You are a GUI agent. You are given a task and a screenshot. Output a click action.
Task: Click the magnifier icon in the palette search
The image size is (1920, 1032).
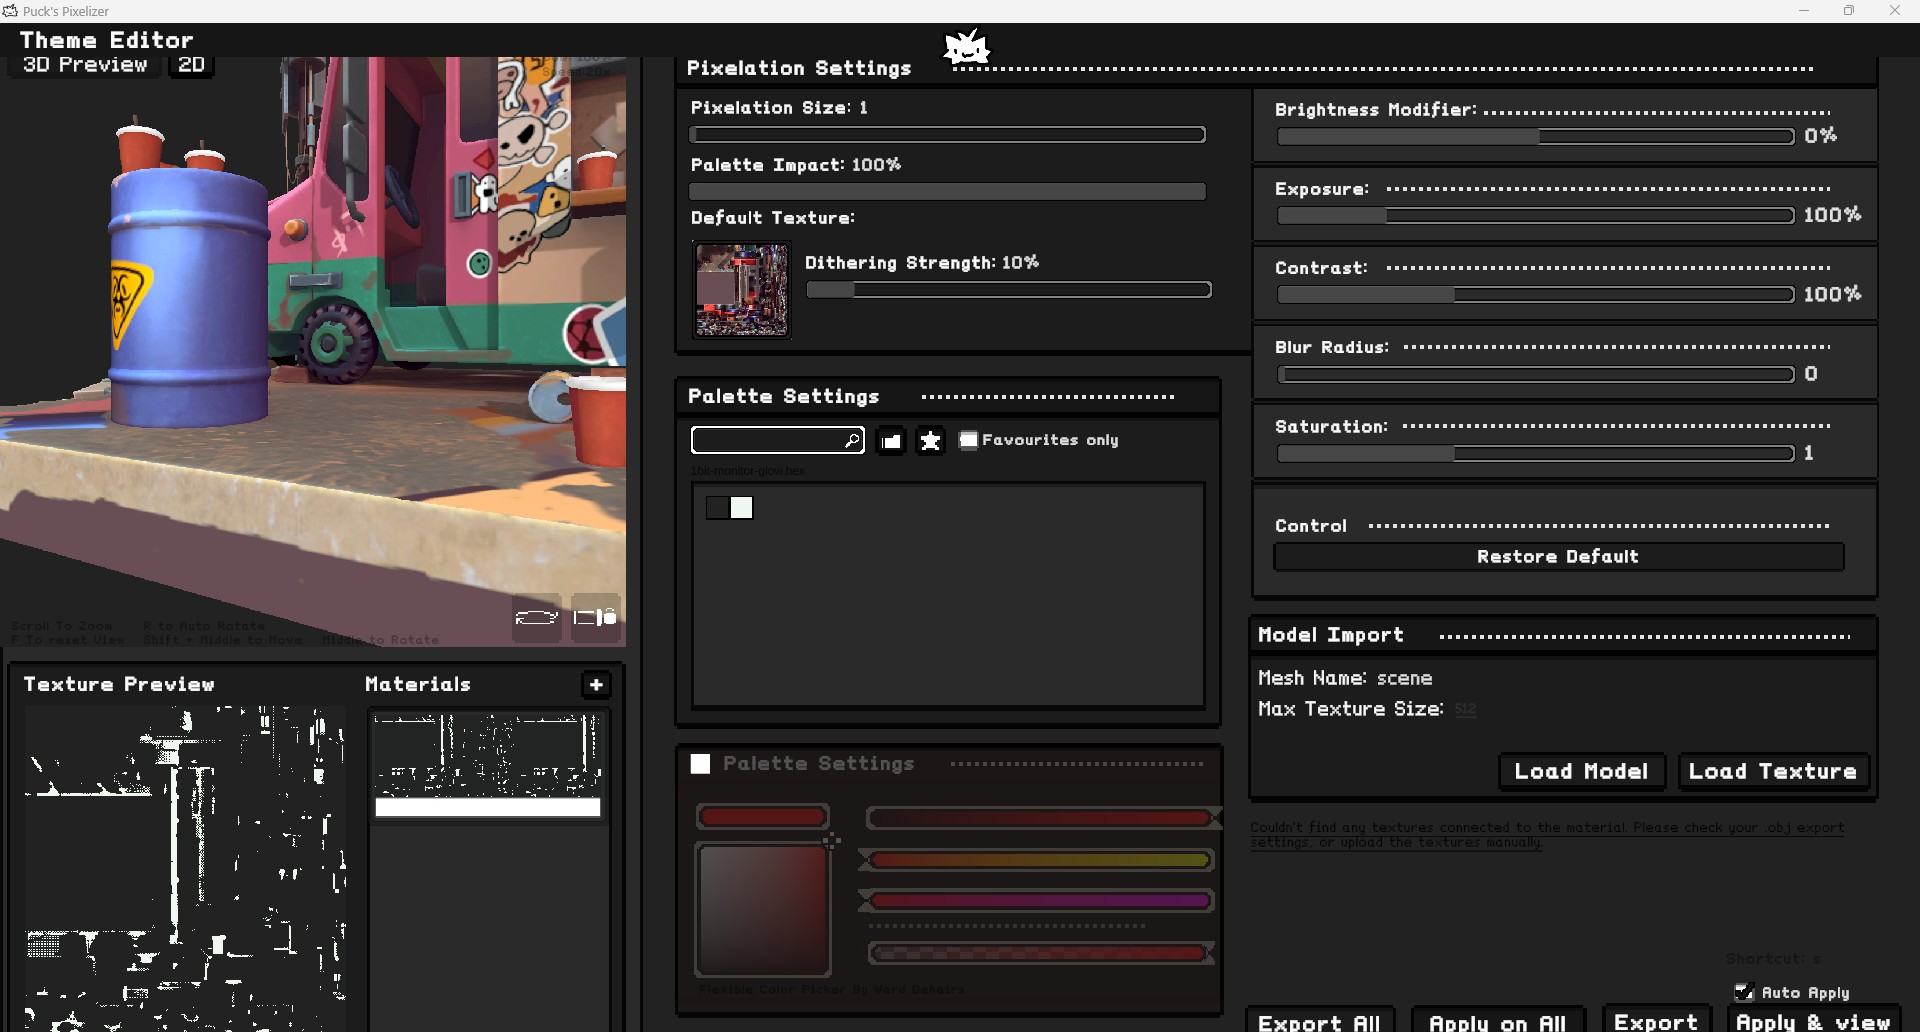coord(852,440)
